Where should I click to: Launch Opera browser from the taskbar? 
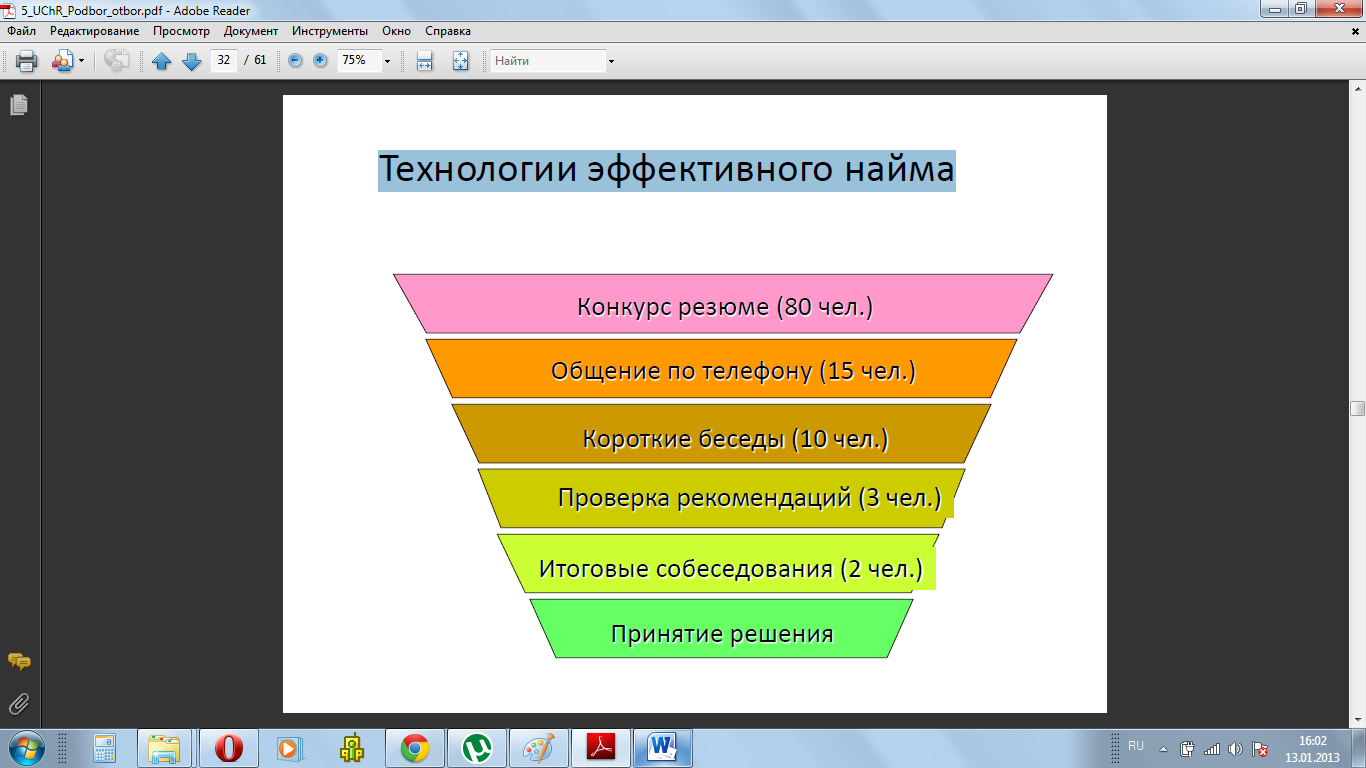(229, 748)
